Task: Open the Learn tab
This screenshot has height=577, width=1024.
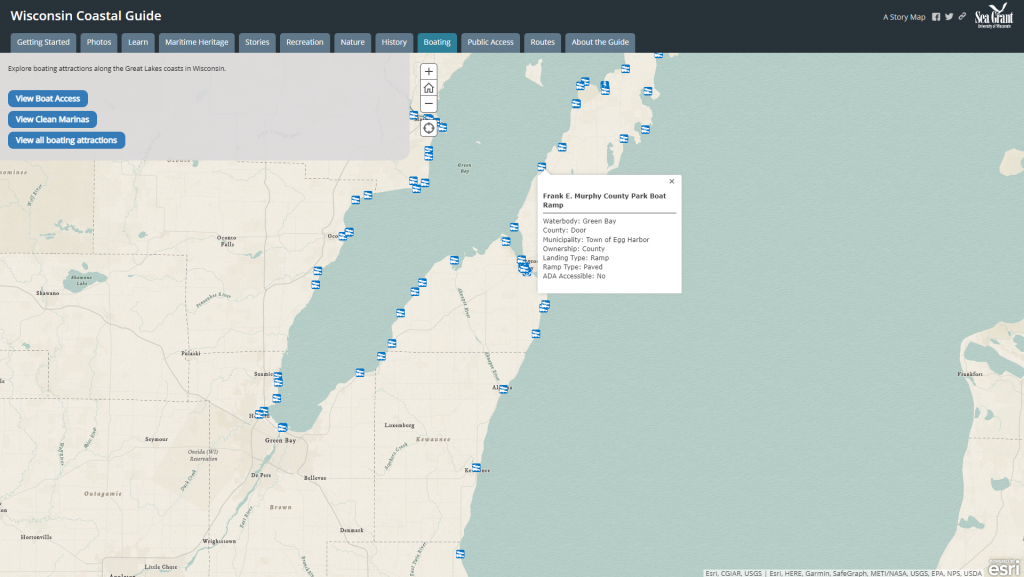Action: tap(138, 42)
